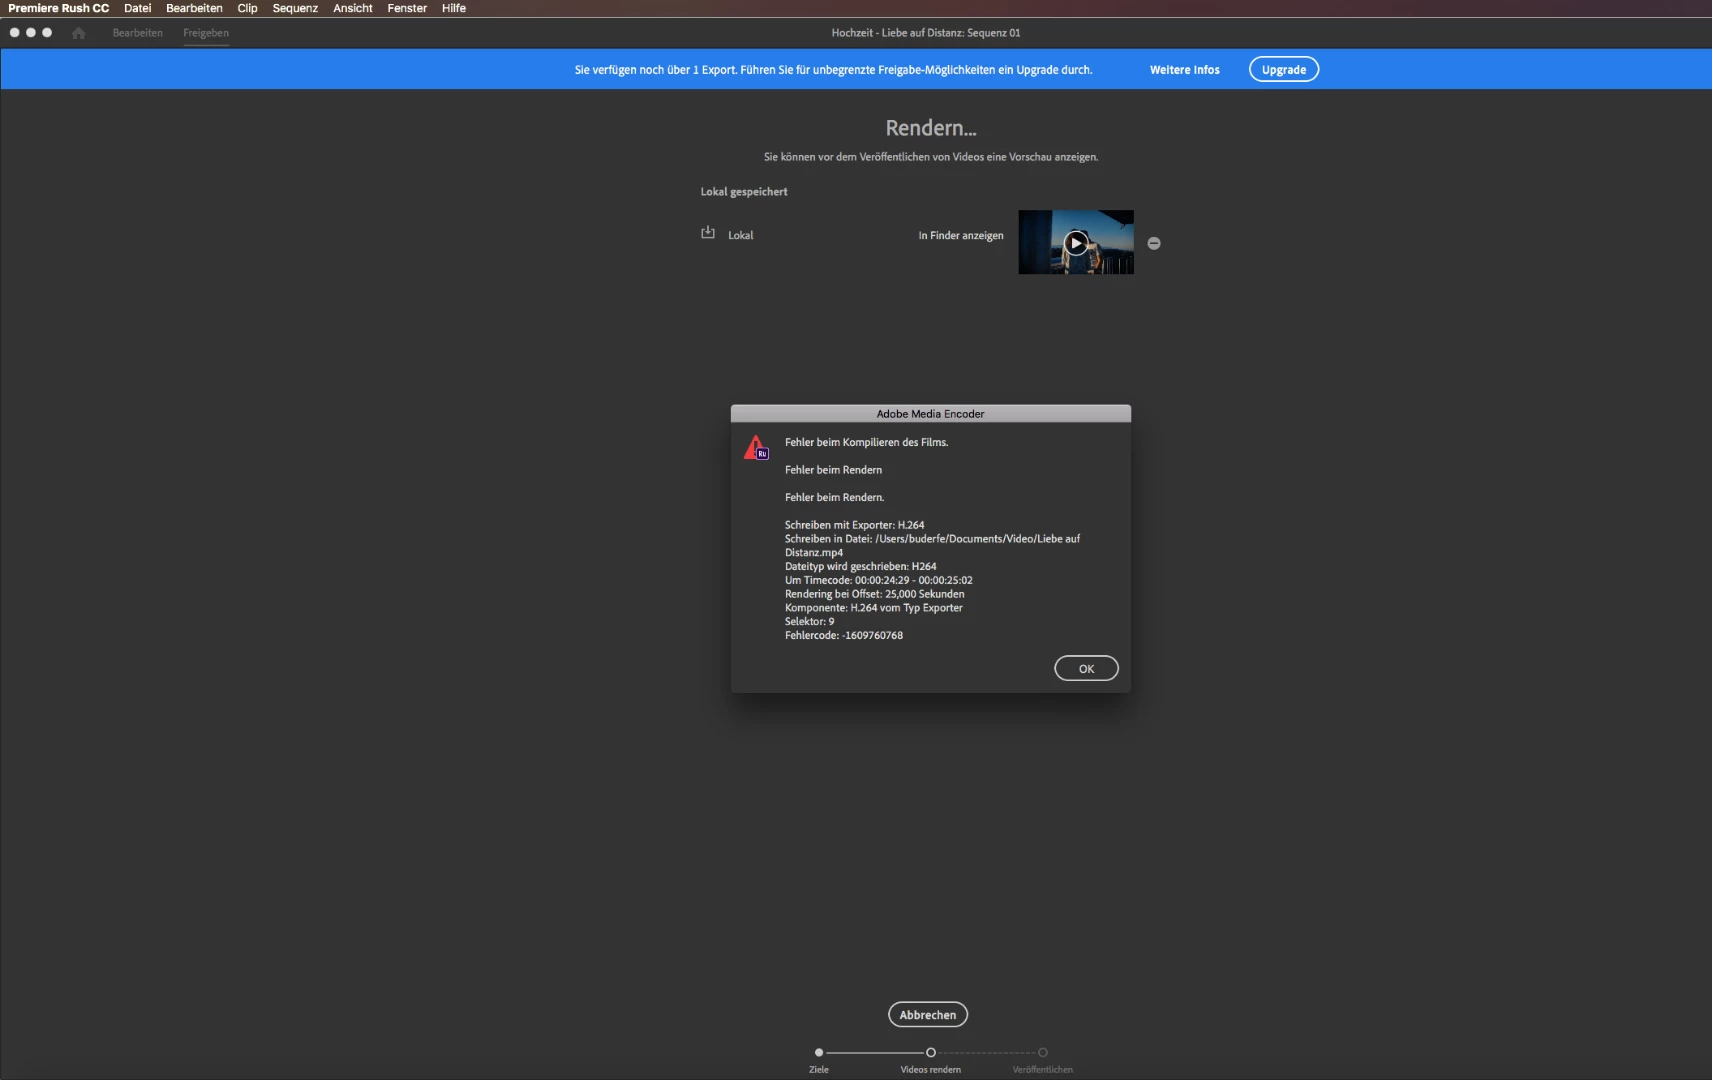This screenshot has width=1712, height=1080.
Task: Click the remove icon next to video thumbnail
Action: tap(1154, 243)
